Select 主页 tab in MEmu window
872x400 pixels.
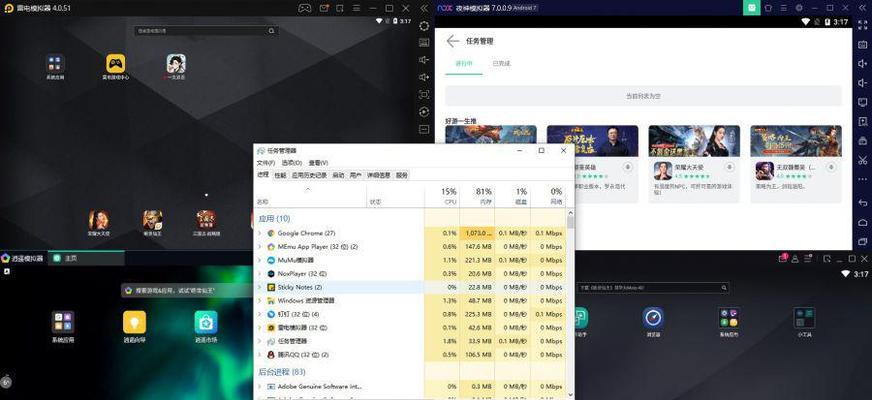point(86,258)
